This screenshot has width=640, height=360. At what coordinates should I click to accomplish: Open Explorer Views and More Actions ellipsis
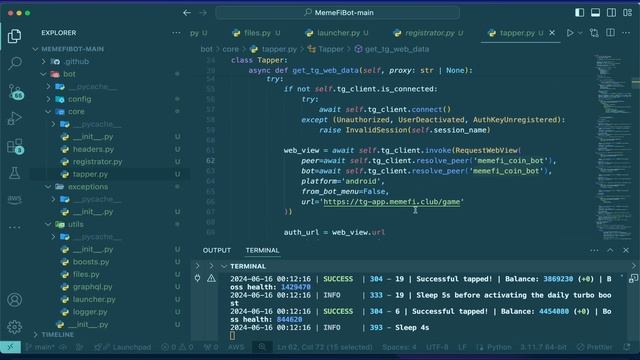(176, 33)
